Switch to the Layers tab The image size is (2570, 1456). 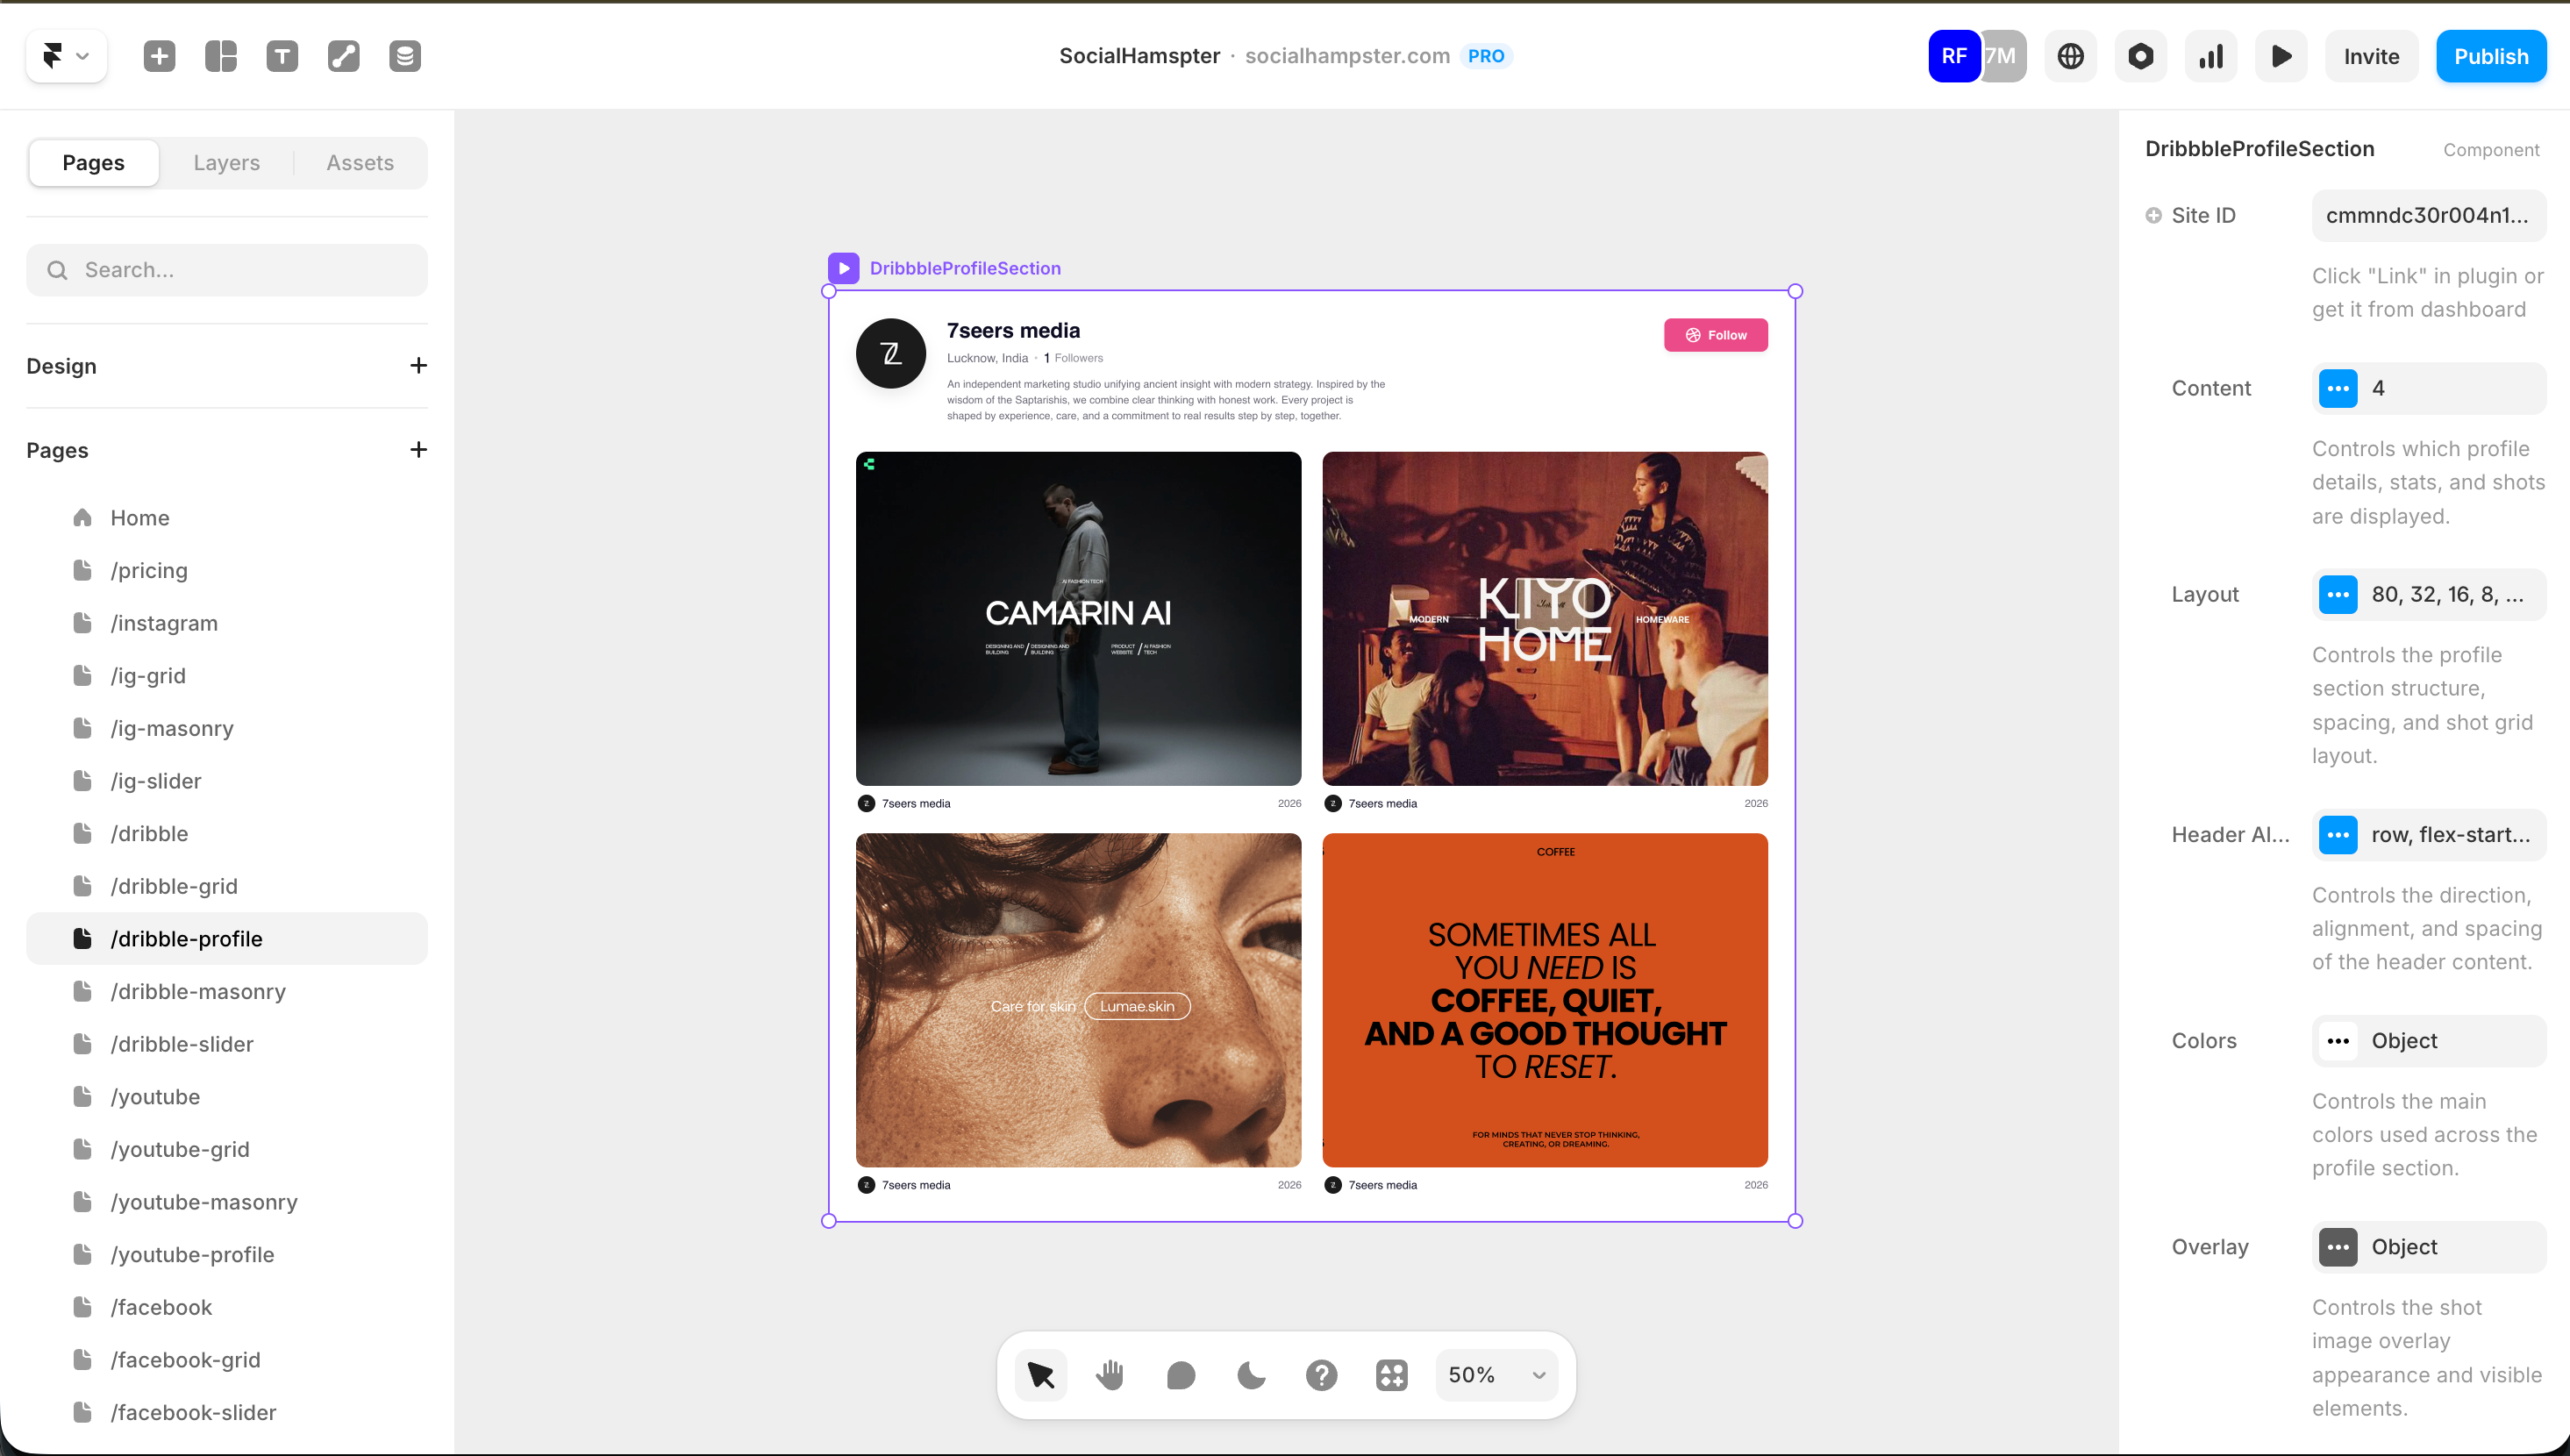(227, 163)
